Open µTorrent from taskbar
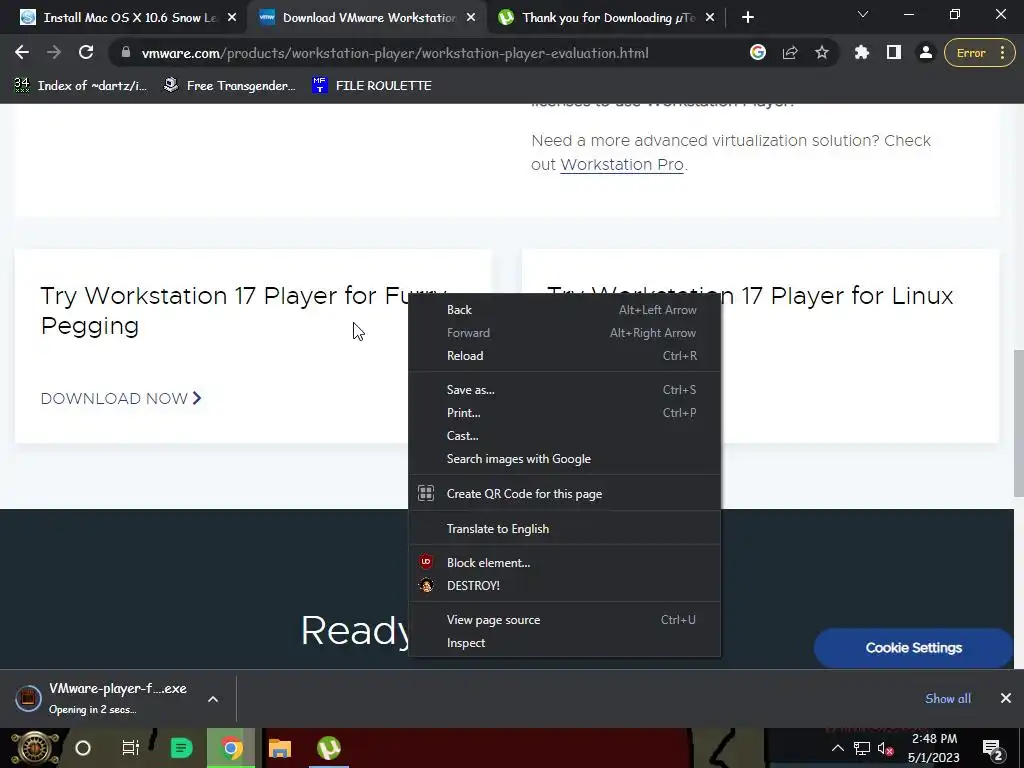The image size is (1024, 768). pyautogui.click(x=328, y=748)
